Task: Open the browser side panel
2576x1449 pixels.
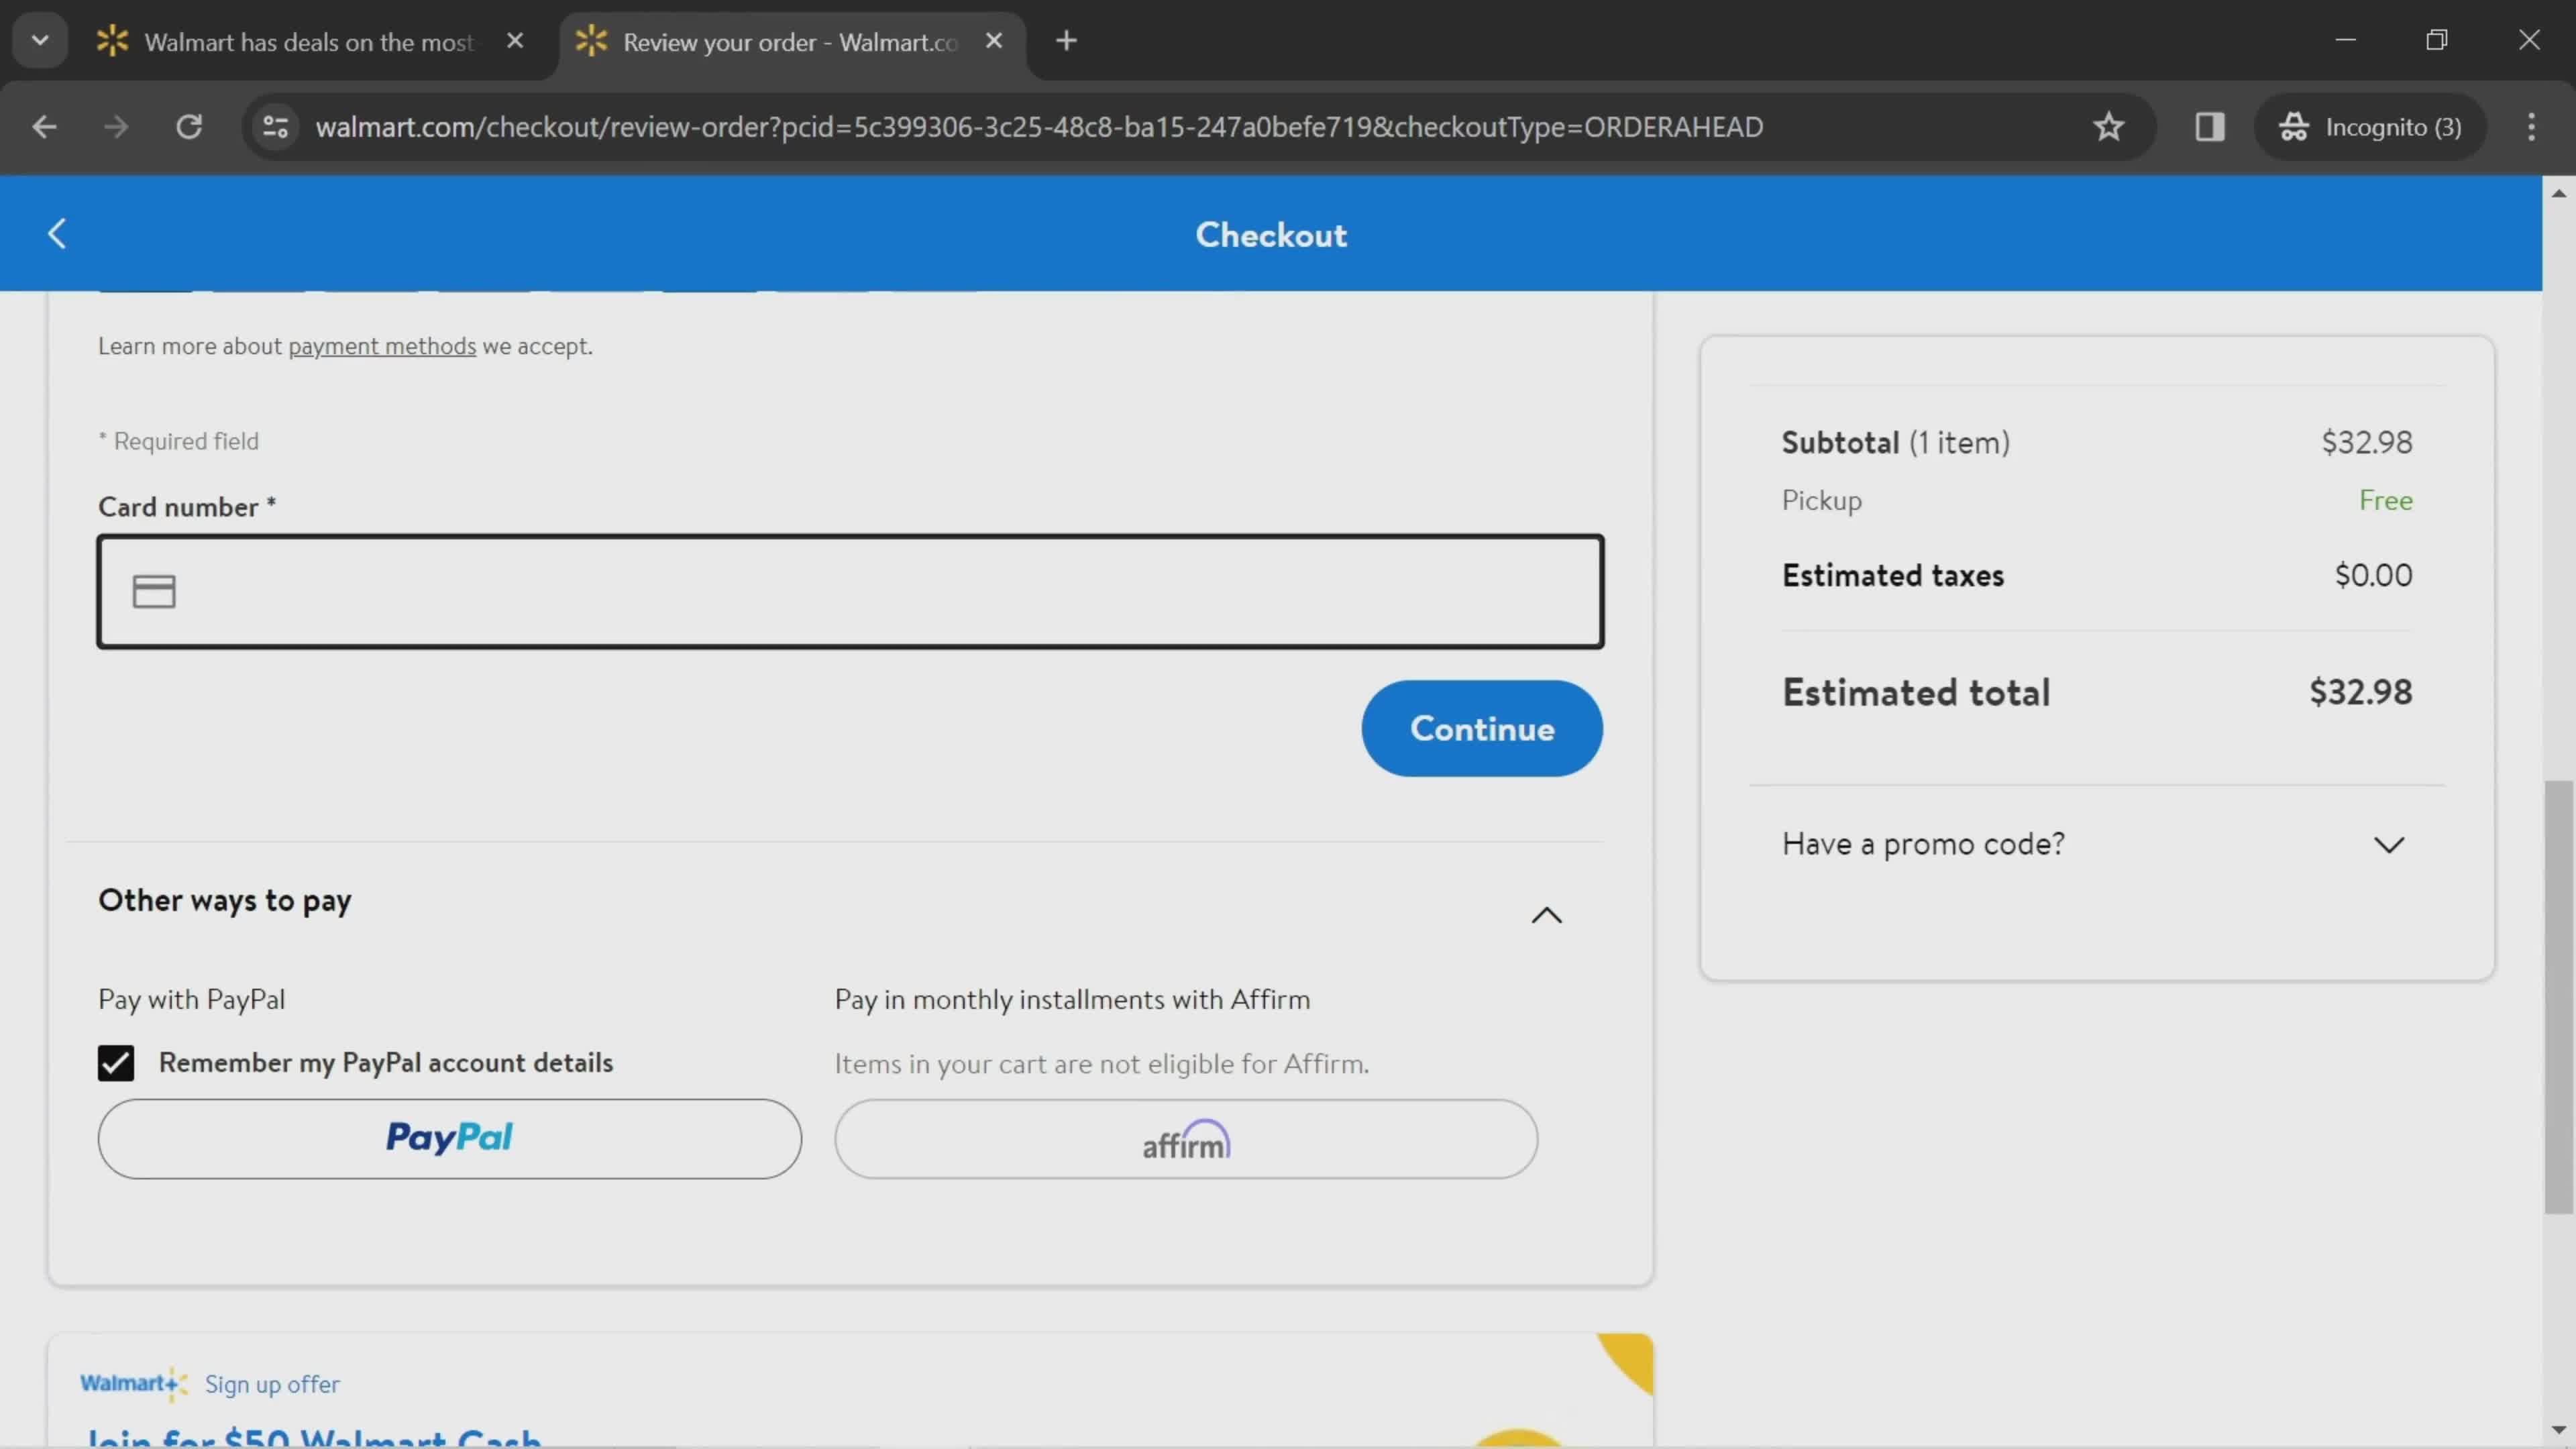Action: 2209,127
